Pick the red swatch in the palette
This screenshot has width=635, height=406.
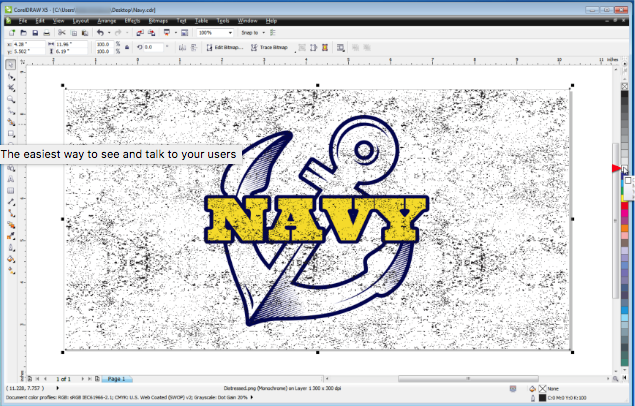(625, 206)
